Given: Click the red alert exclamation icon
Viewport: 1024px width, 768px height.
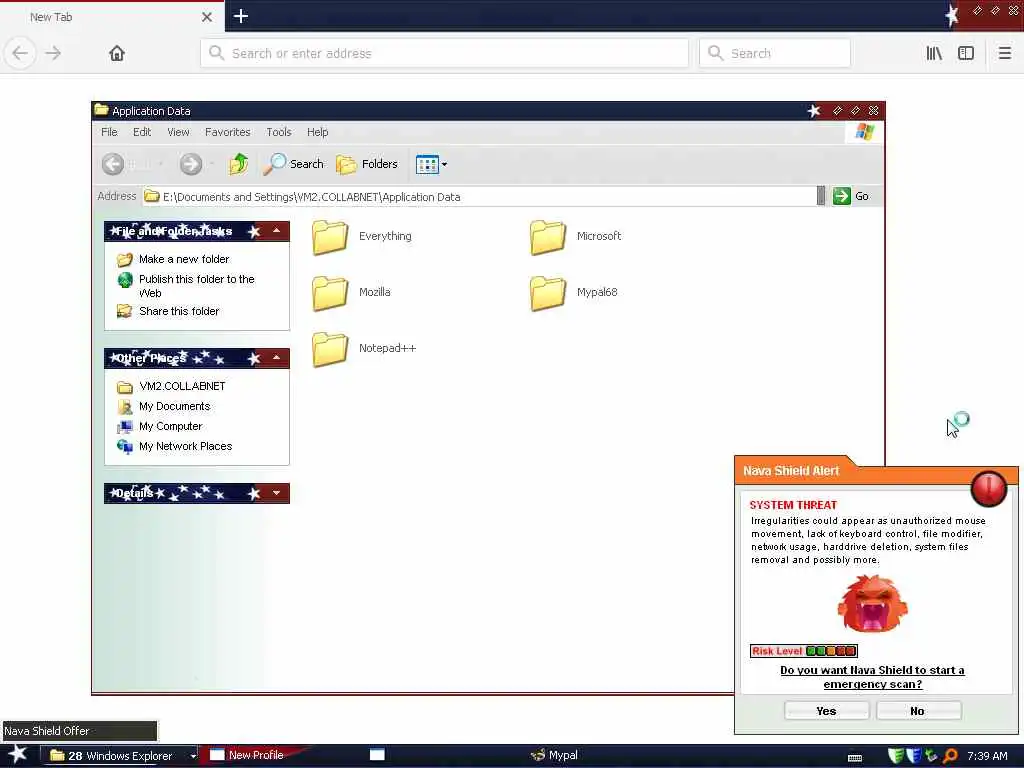Looking at the screenshot, I should [x=989, y=488].
